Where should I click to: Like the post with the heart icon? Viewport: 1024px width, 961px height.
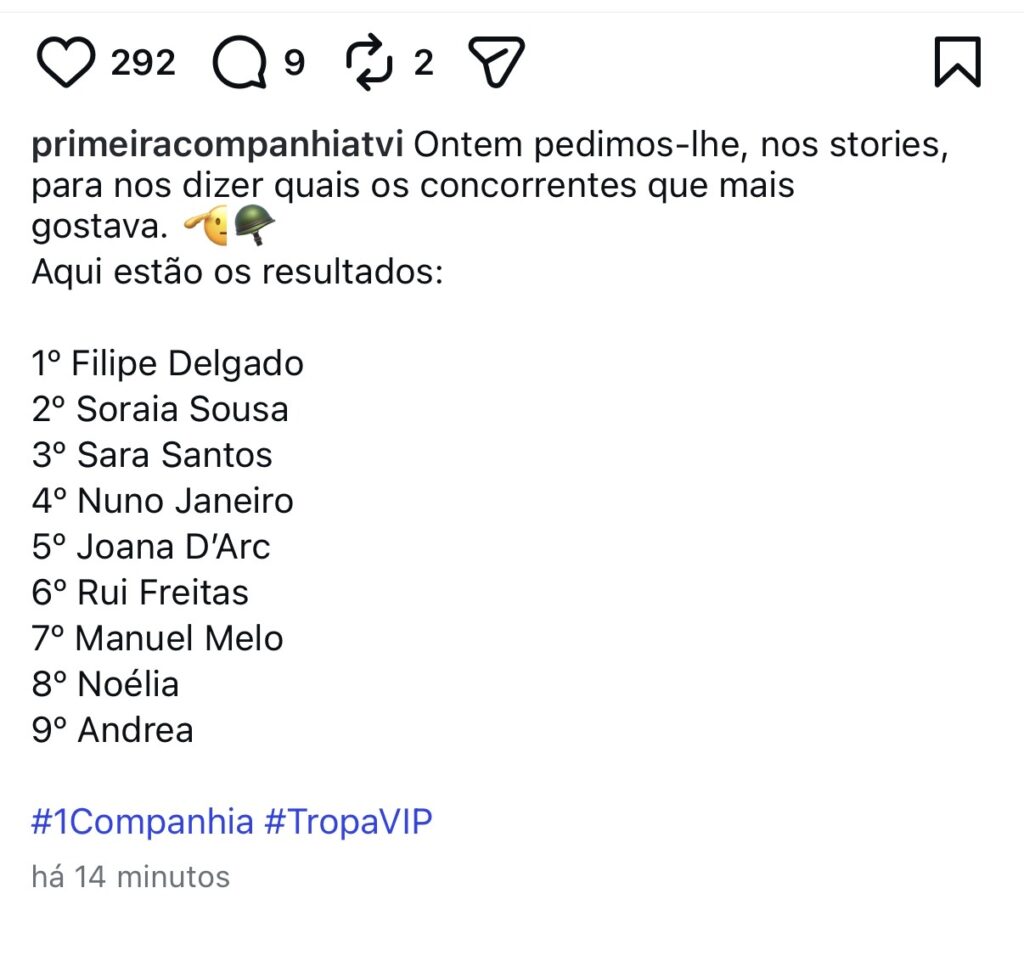tap(66, 63)
